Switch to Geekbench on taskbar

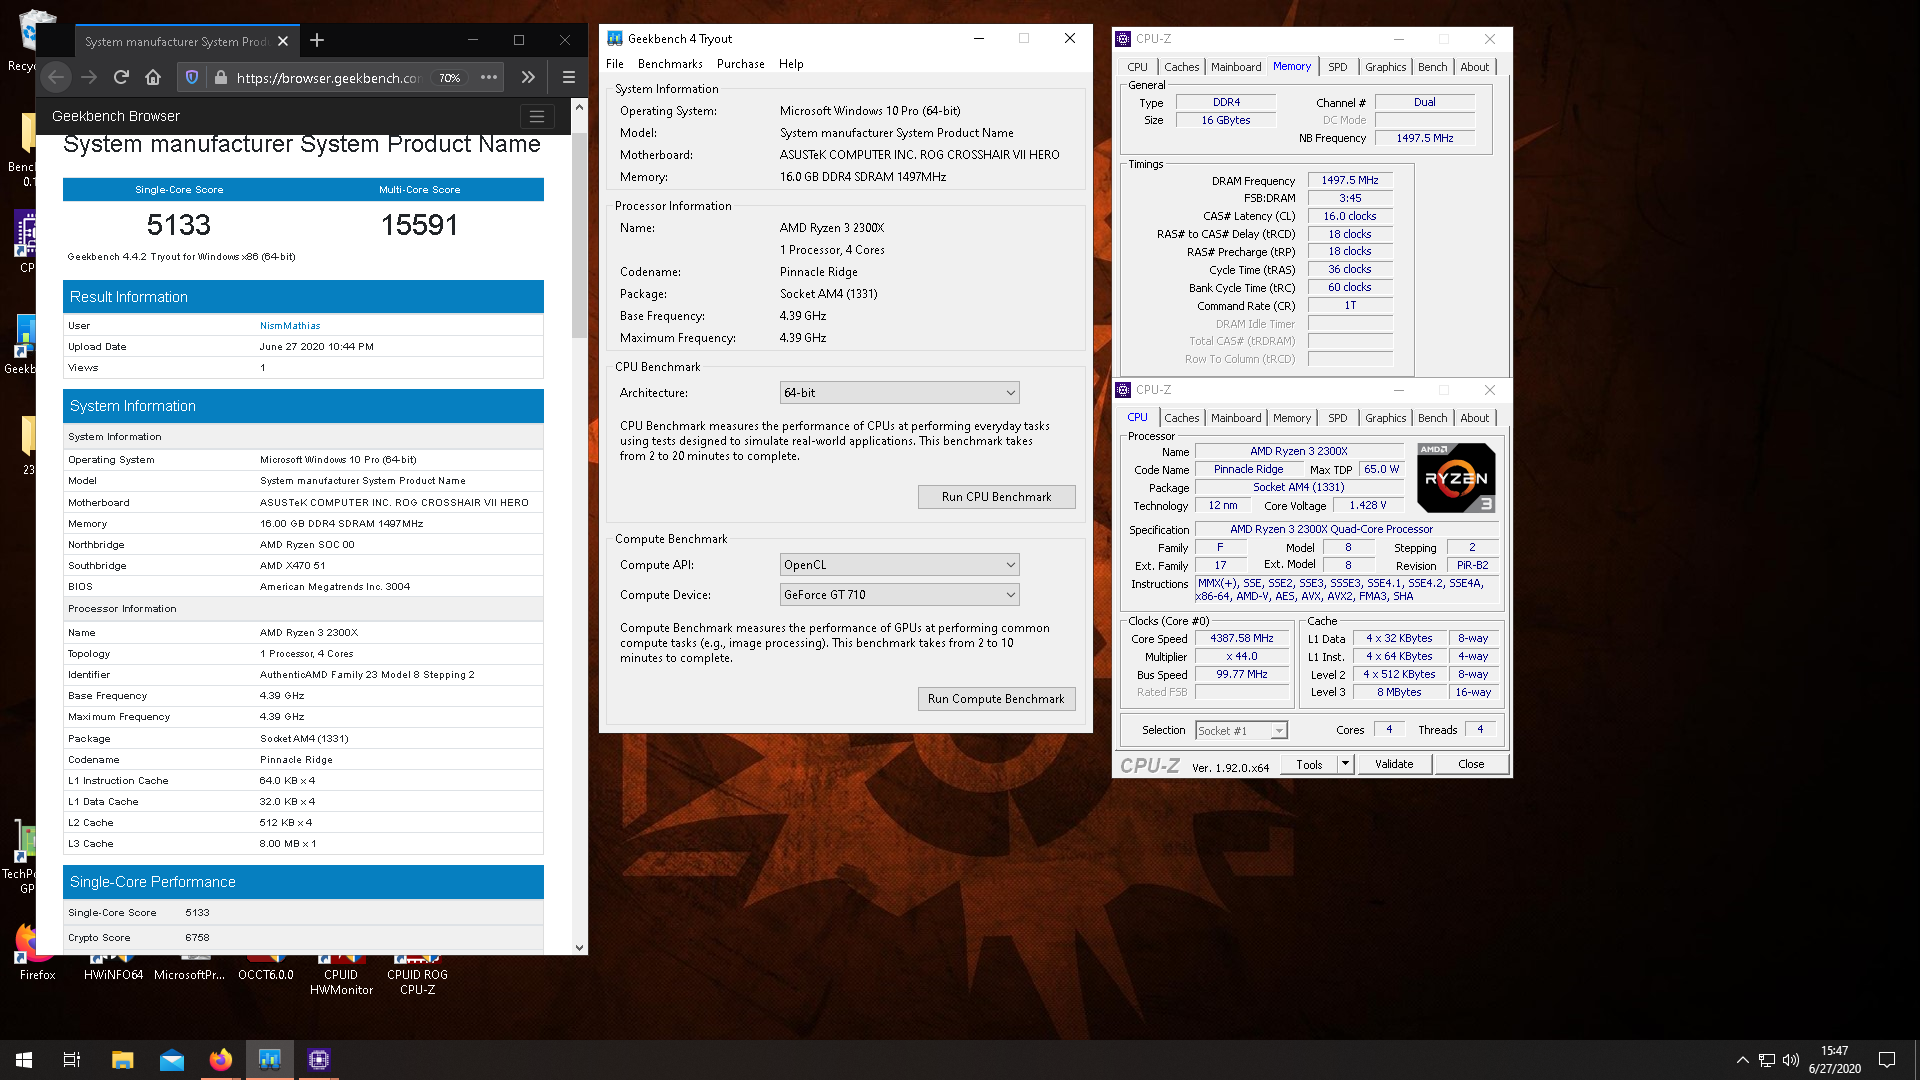269,1060
